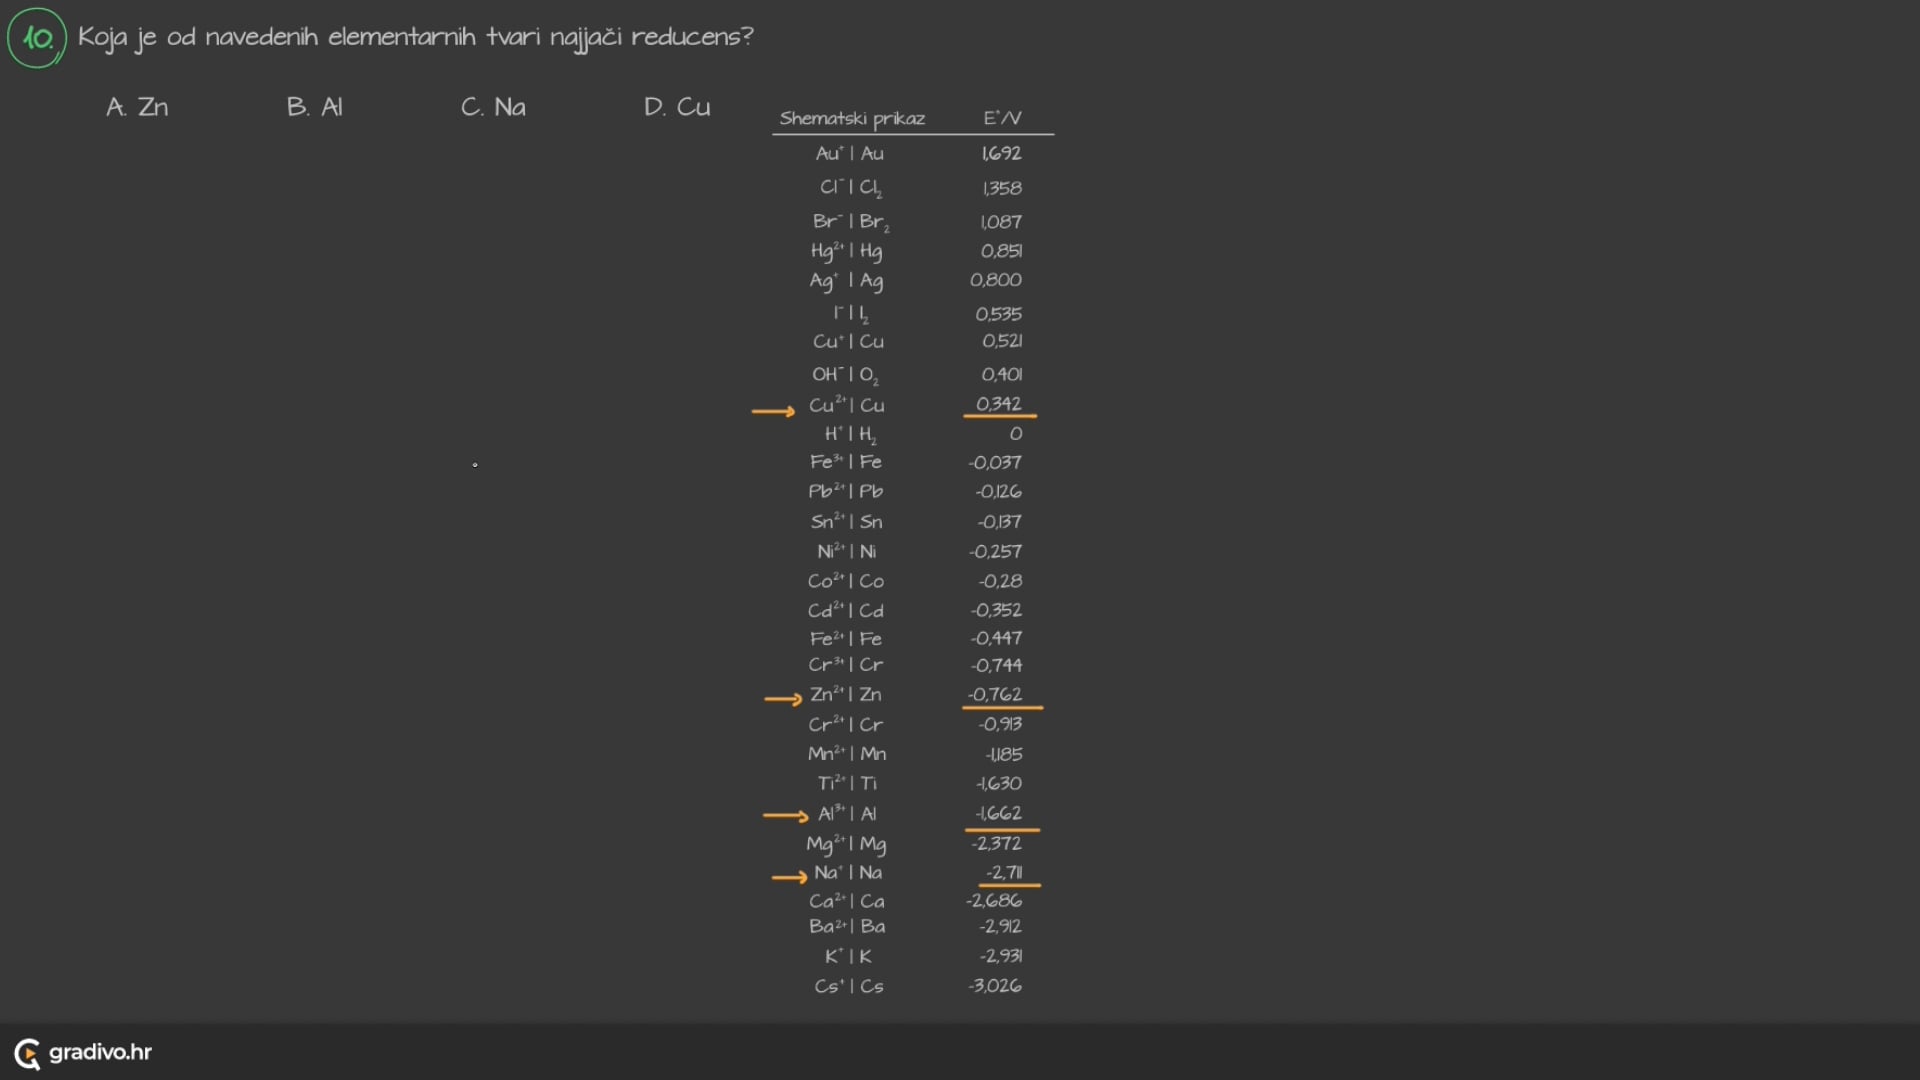1920x1080 pixels.
Task: Click the Mg²⁺ | Mg row label
Action: (x=846, y=844)
